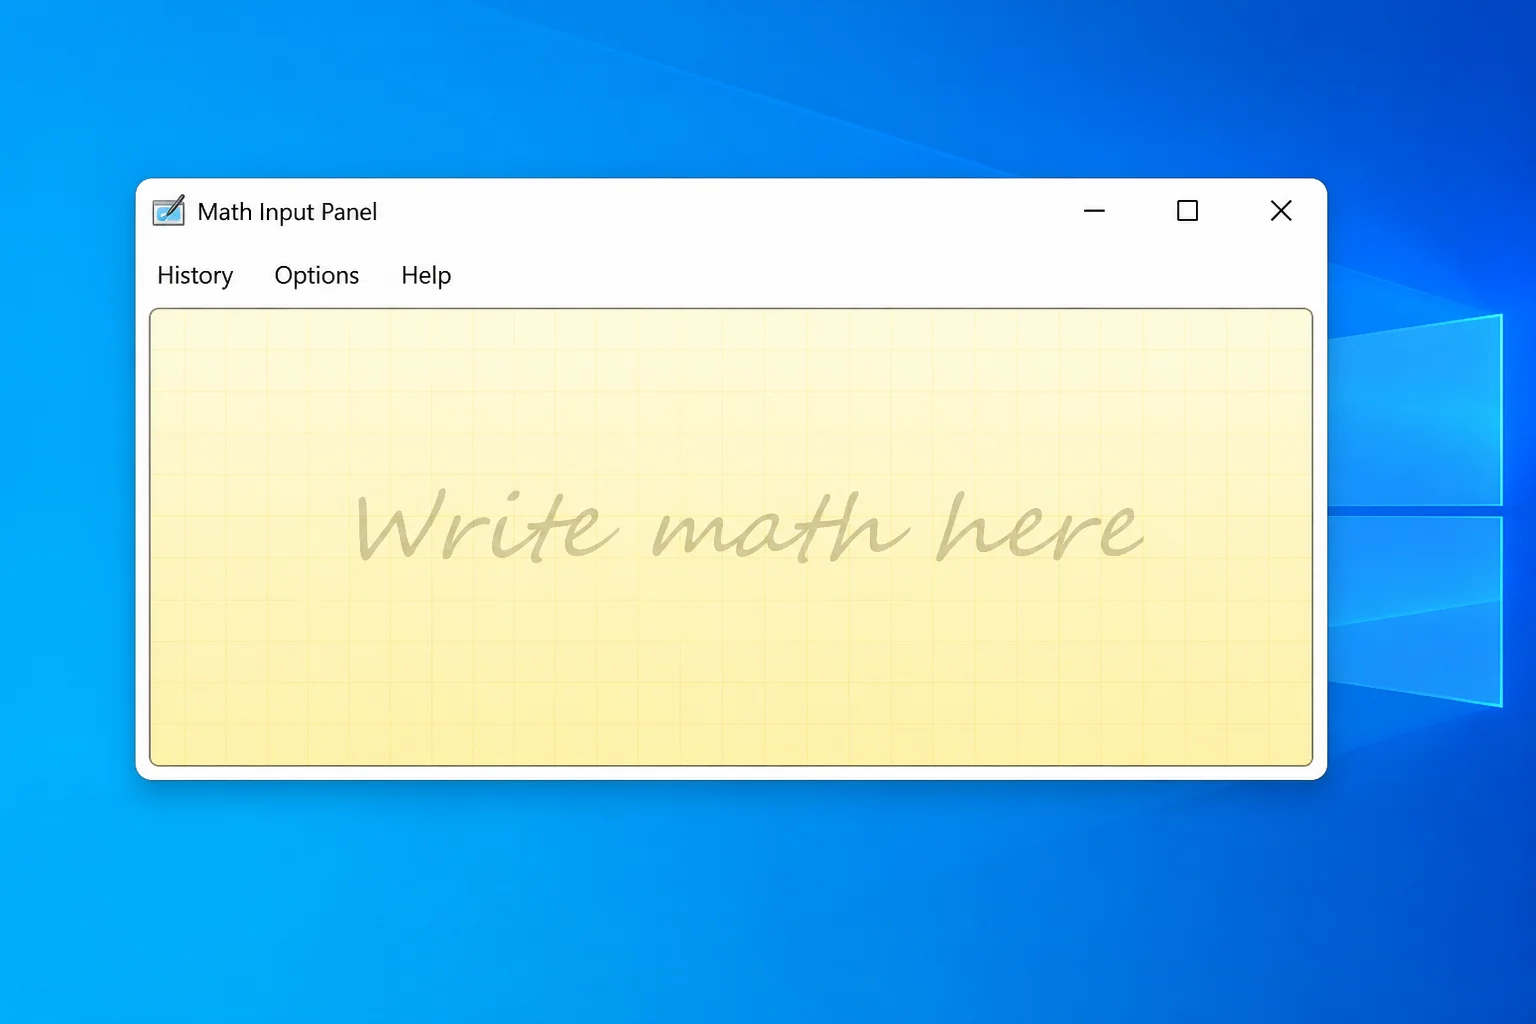Click the Math Input Panel app icon

169,211
